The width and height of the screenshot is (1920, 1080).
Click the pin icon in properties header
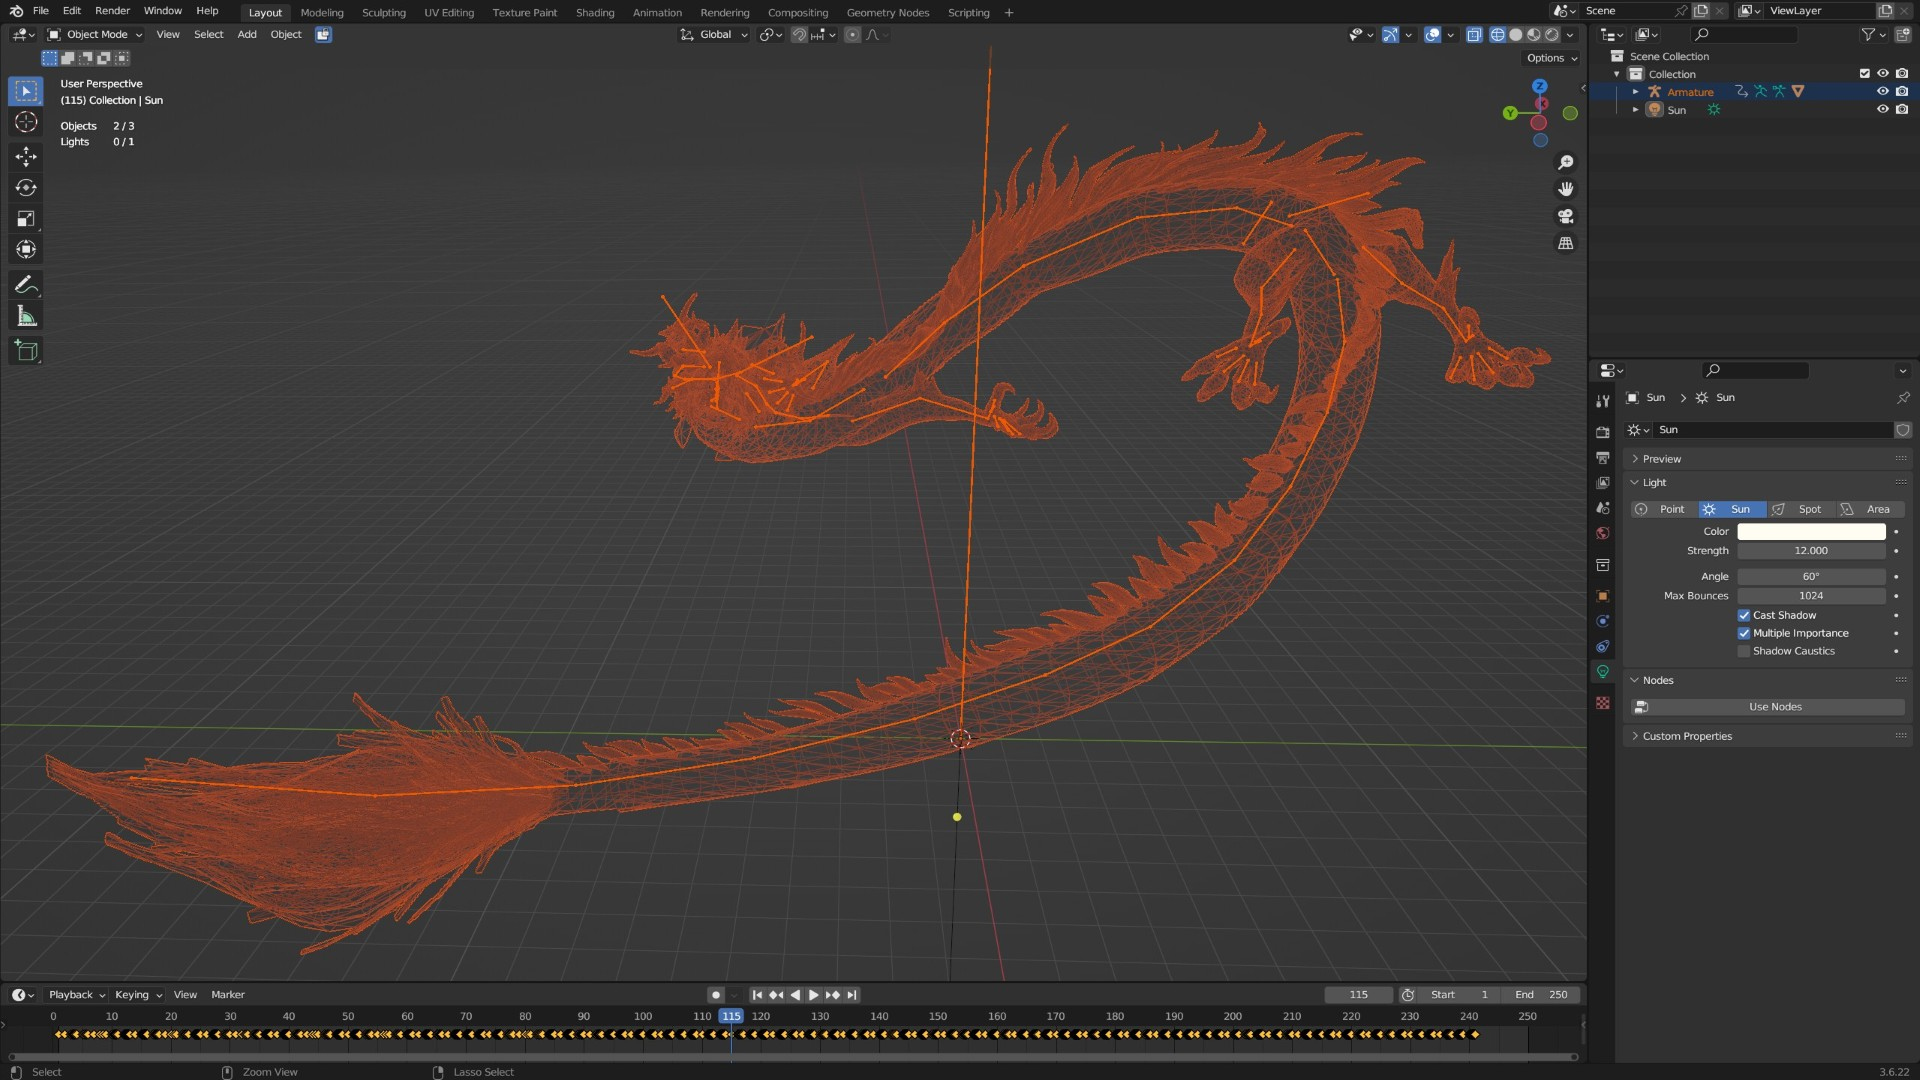click(x=1902, y=398)
